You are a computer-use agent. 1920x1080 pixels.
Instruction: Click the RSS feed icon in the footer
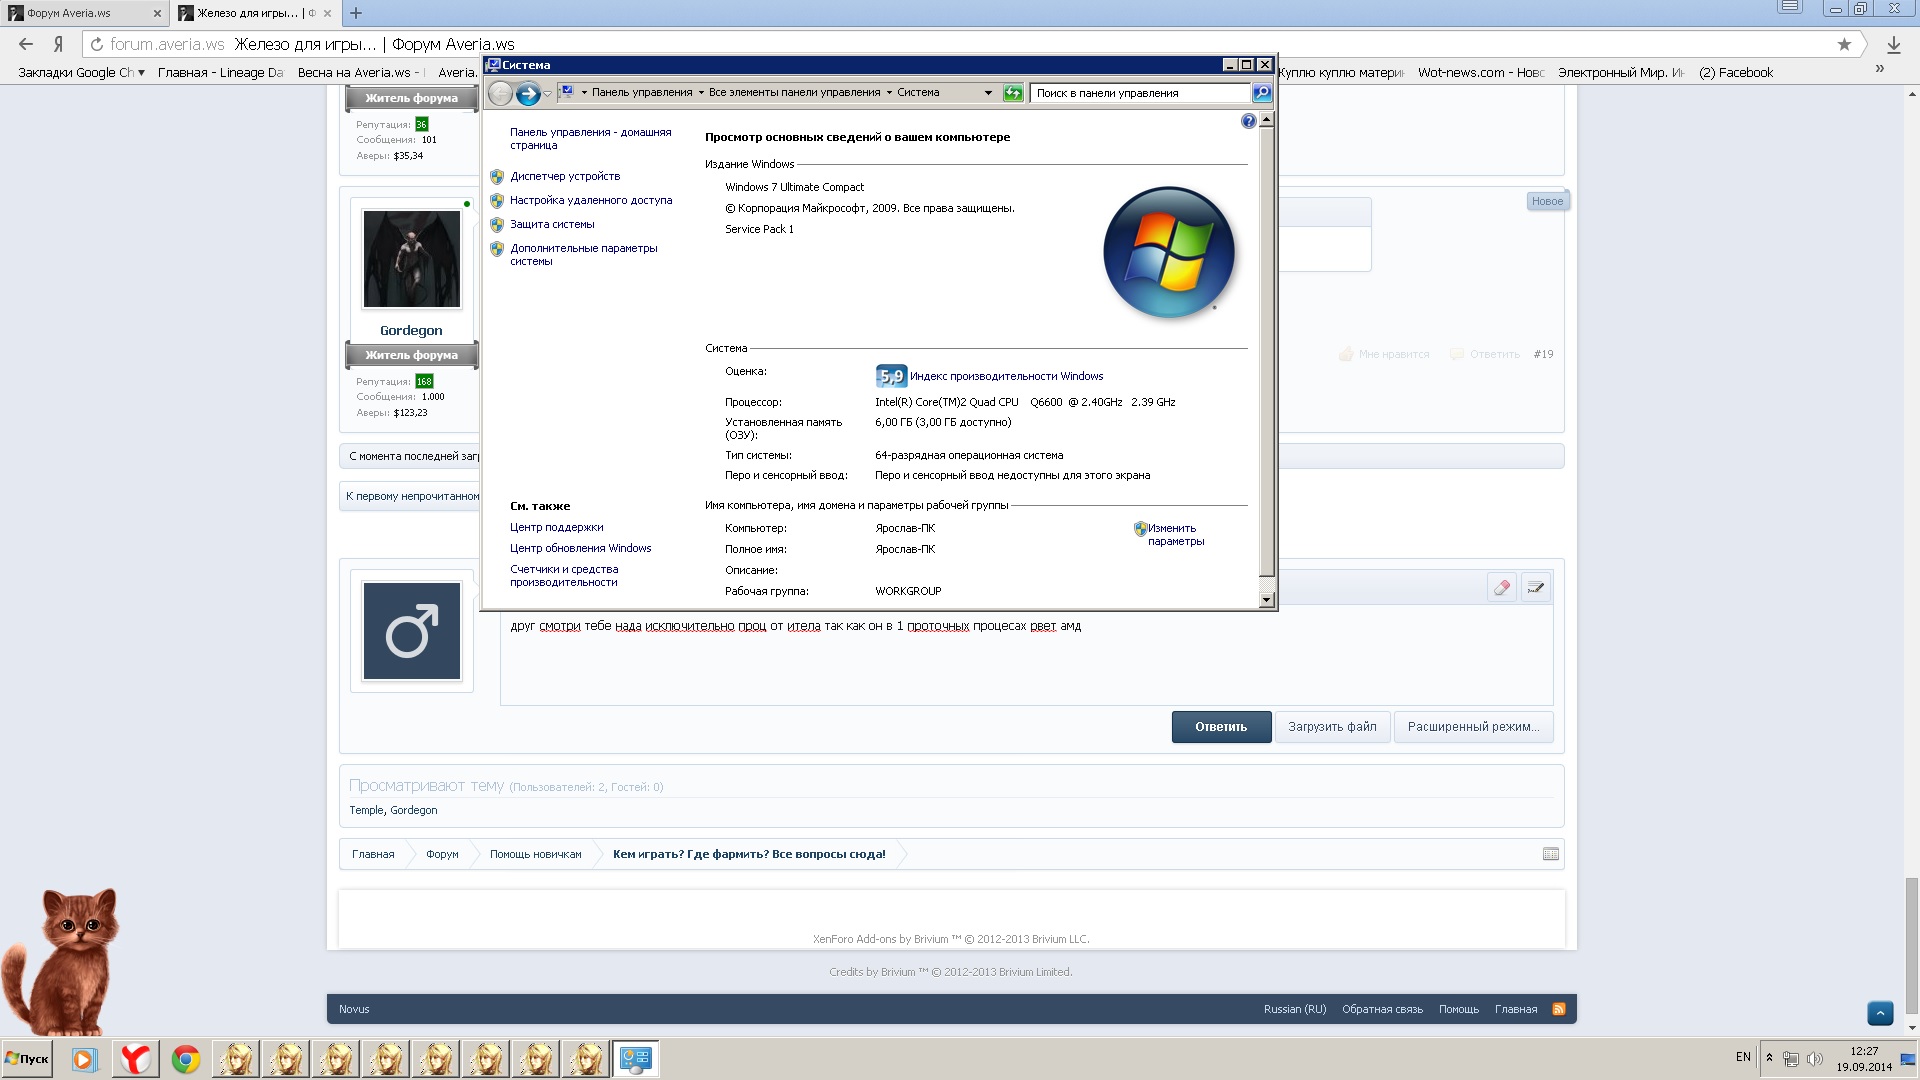click(x=1558, y=1009)
